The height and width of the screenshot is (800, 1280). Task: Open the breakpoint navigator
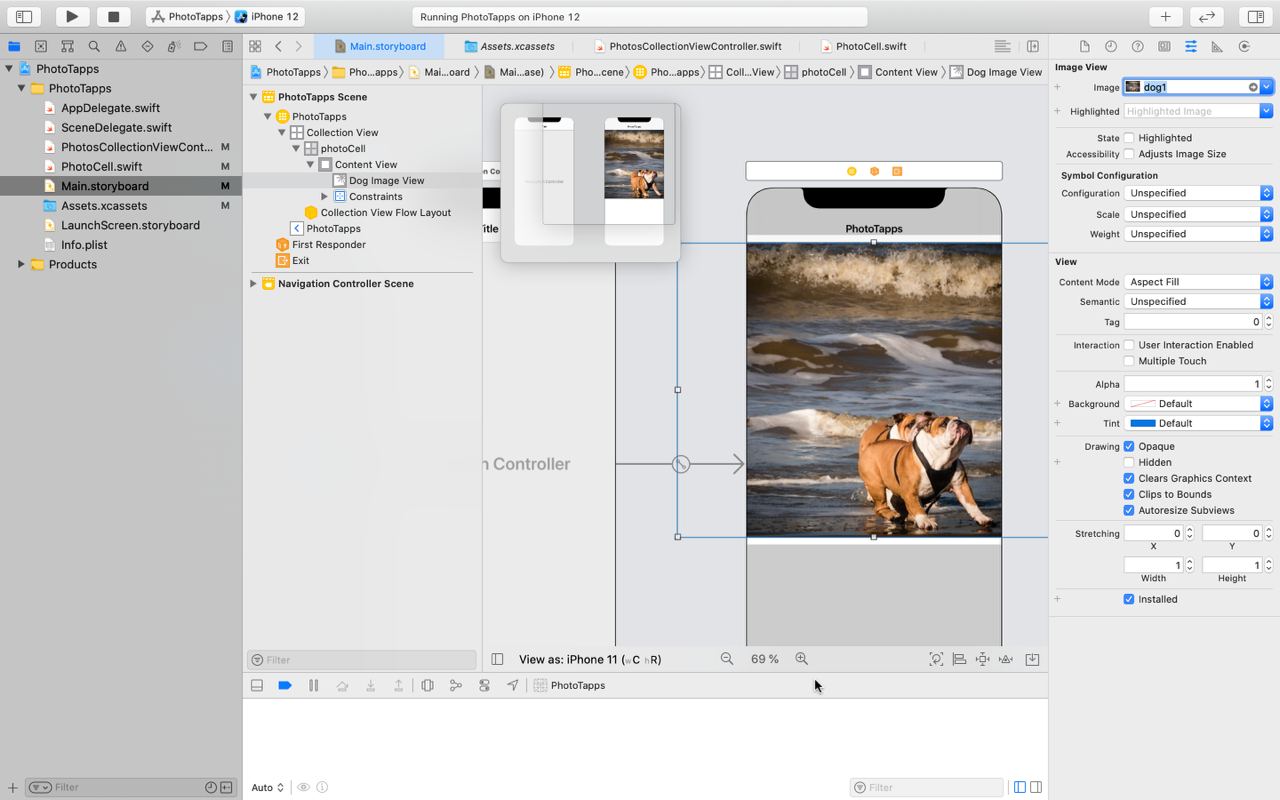pyautogui.click(x=201, y=46)
